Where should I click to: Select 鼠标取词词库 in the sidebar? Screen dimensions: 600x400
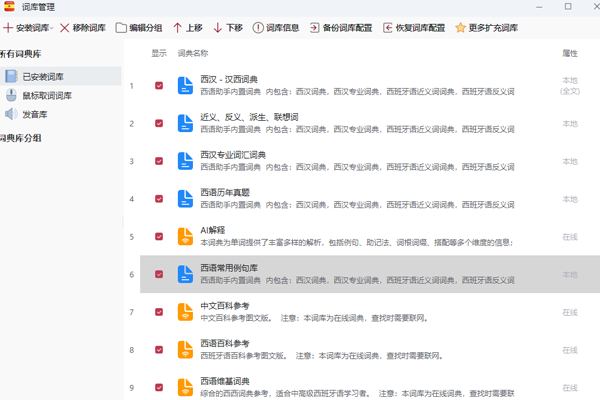tap(47, 96)
